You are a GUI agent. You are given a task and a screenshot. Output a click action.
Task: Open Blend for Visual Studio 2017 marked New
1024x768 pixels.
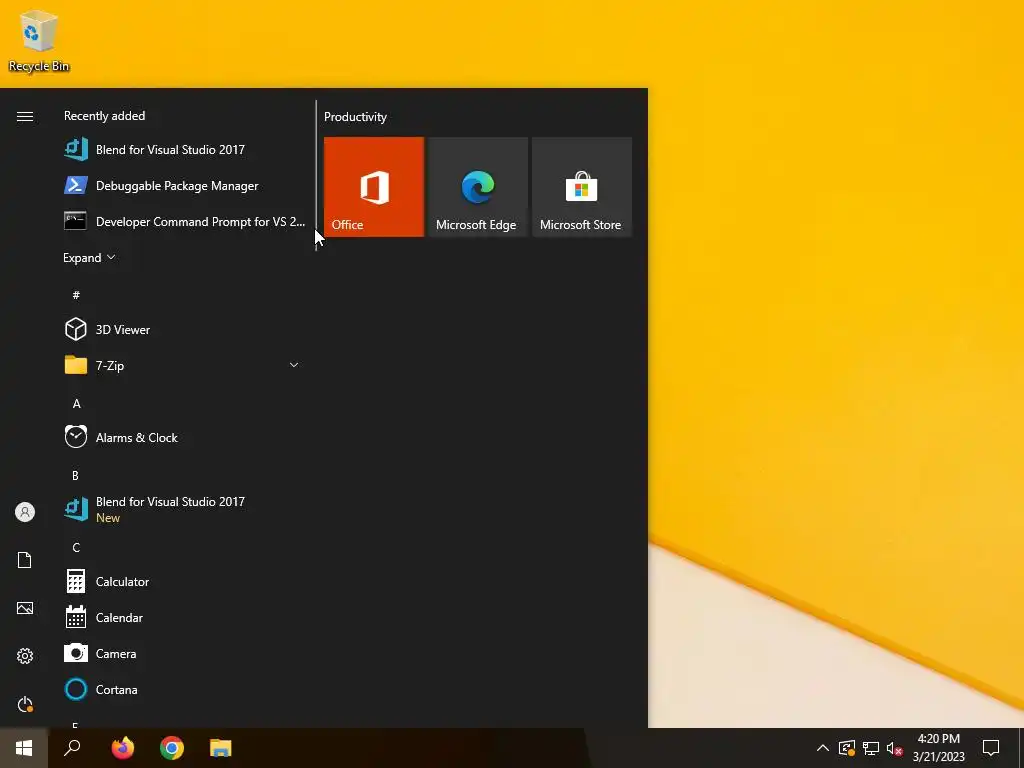coord(185,509)
